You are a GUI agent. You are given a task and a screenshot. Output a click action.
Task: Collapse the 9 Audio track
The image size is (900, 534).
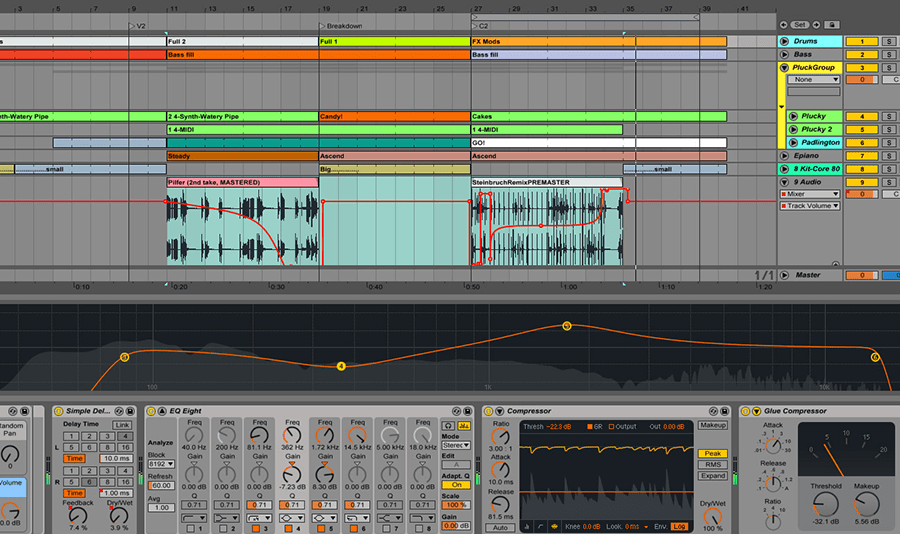pyautogui.click(x=784, y=182)
